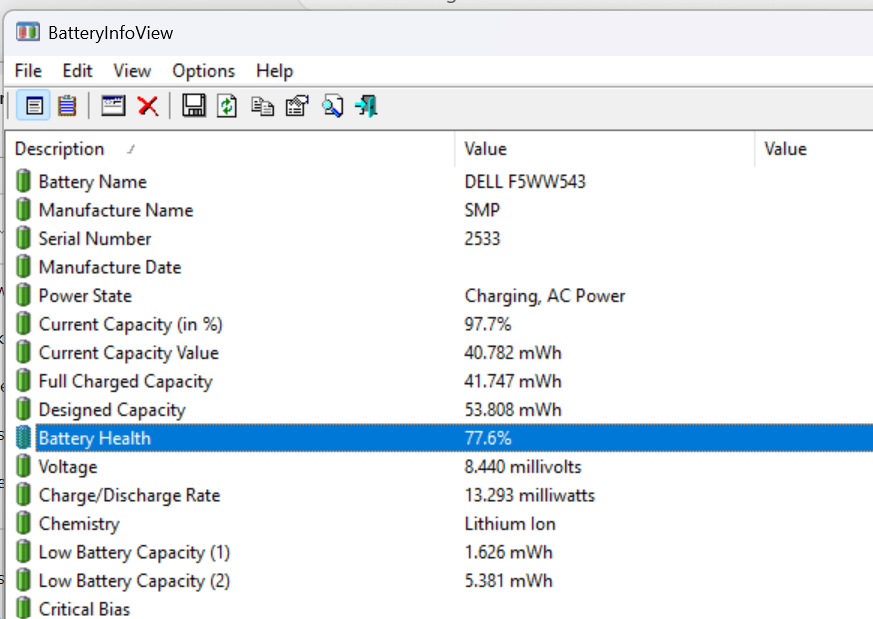Click the 41.747 mWh value
This screenshot has width=873, height=619.
click(x=513, y=381)
